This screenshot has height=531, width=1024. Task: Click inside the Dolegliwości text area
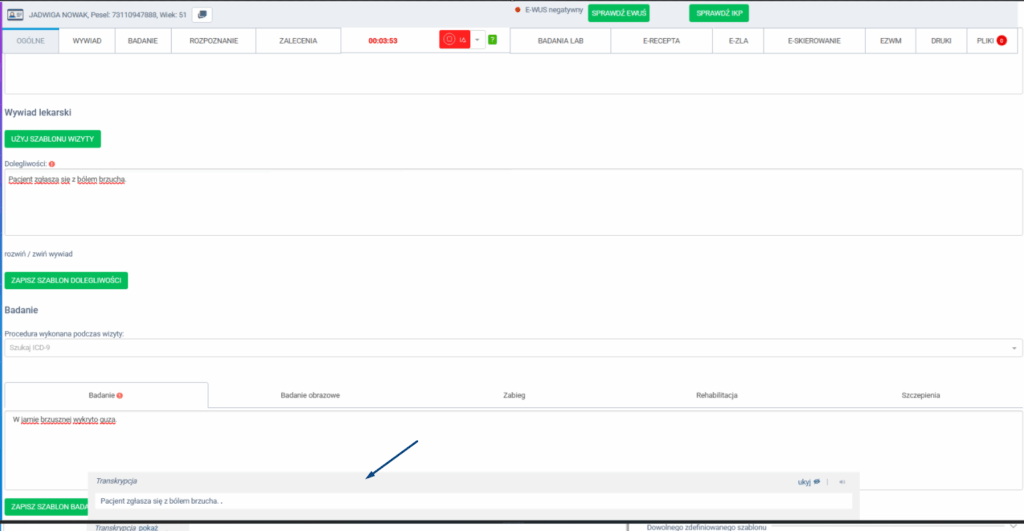(x=512, y=205)
